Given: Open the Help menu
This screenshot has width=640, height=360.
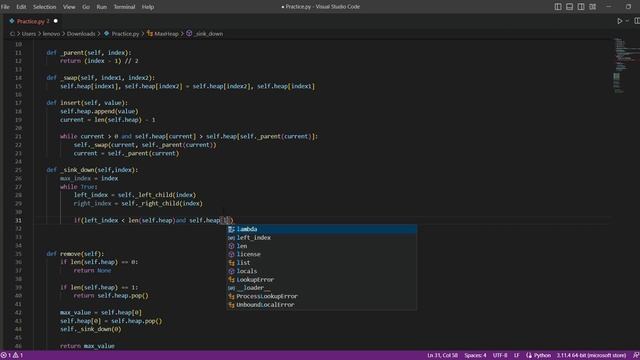Looking at the screenshot, I should (148, 7).
